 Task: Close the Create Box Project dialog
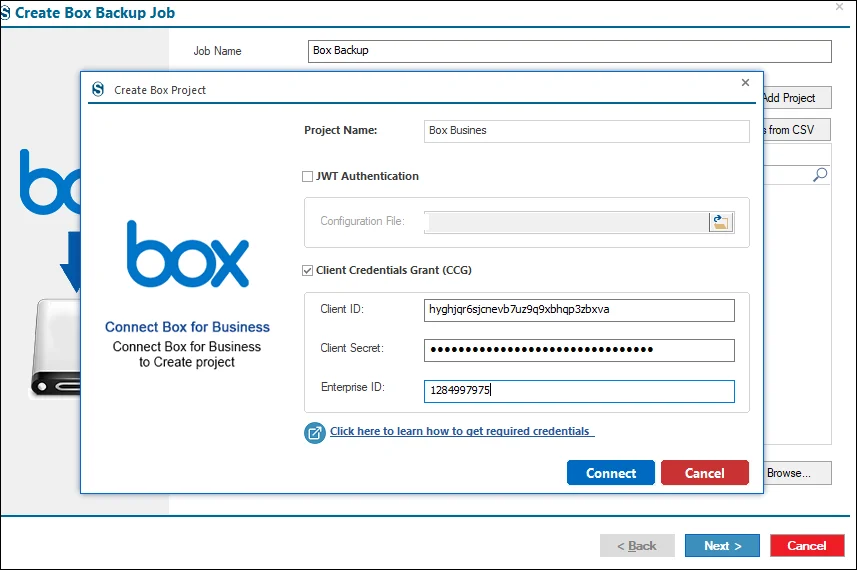[745, 83]
